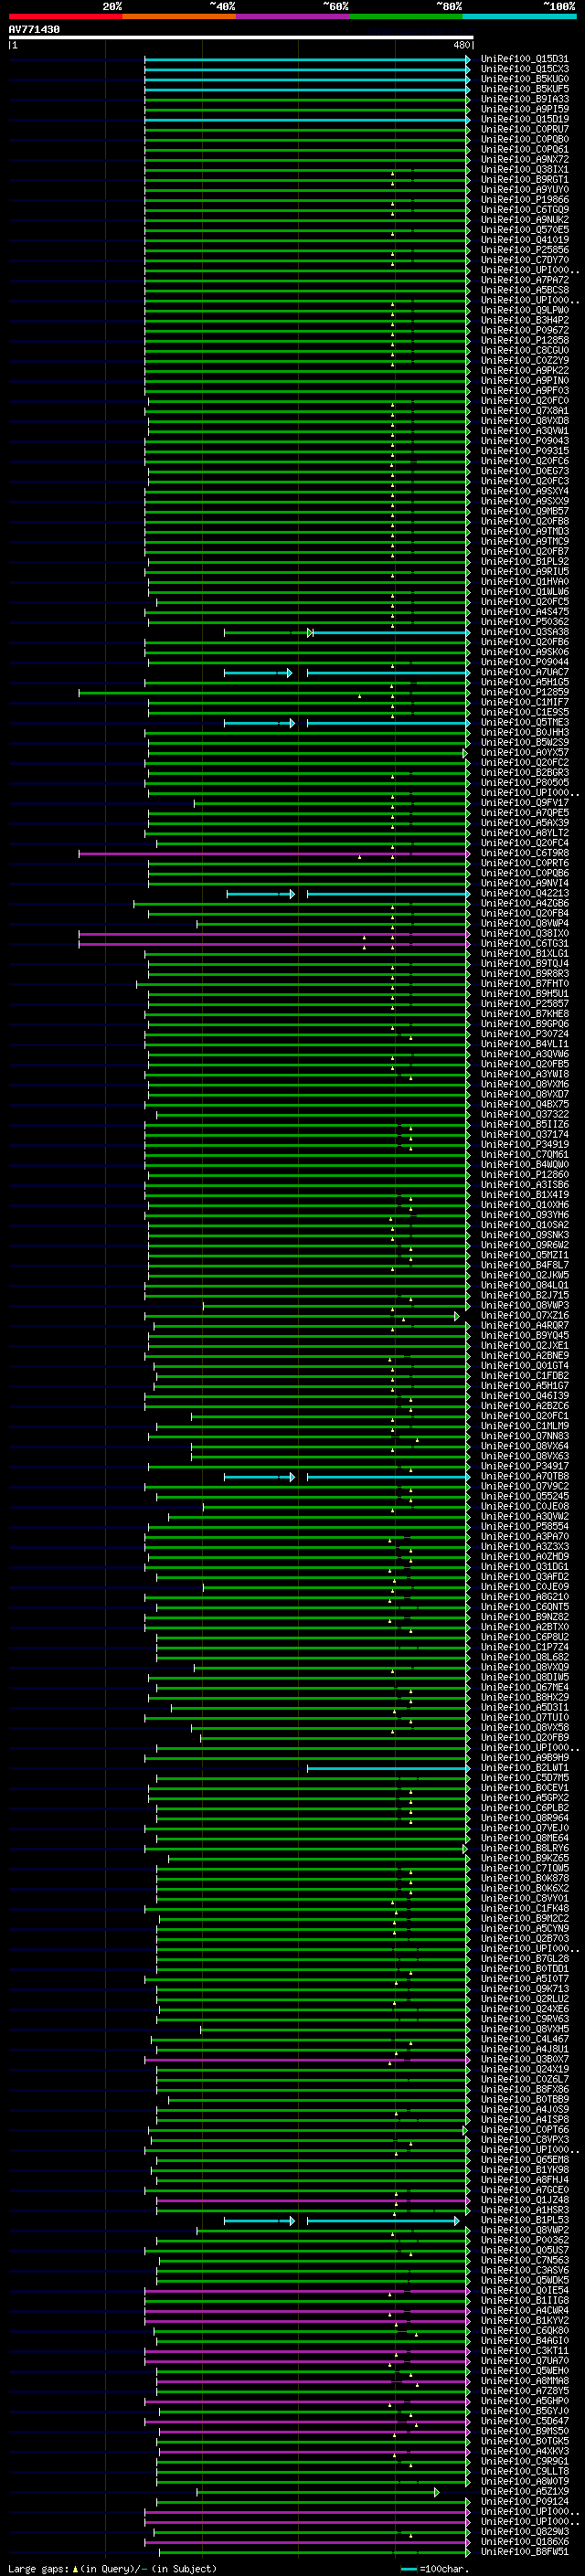This screenshot has height=2576, width=585.
Task: Select the UniRef100_C6TG31 label
Action: [x=524, y=943]
